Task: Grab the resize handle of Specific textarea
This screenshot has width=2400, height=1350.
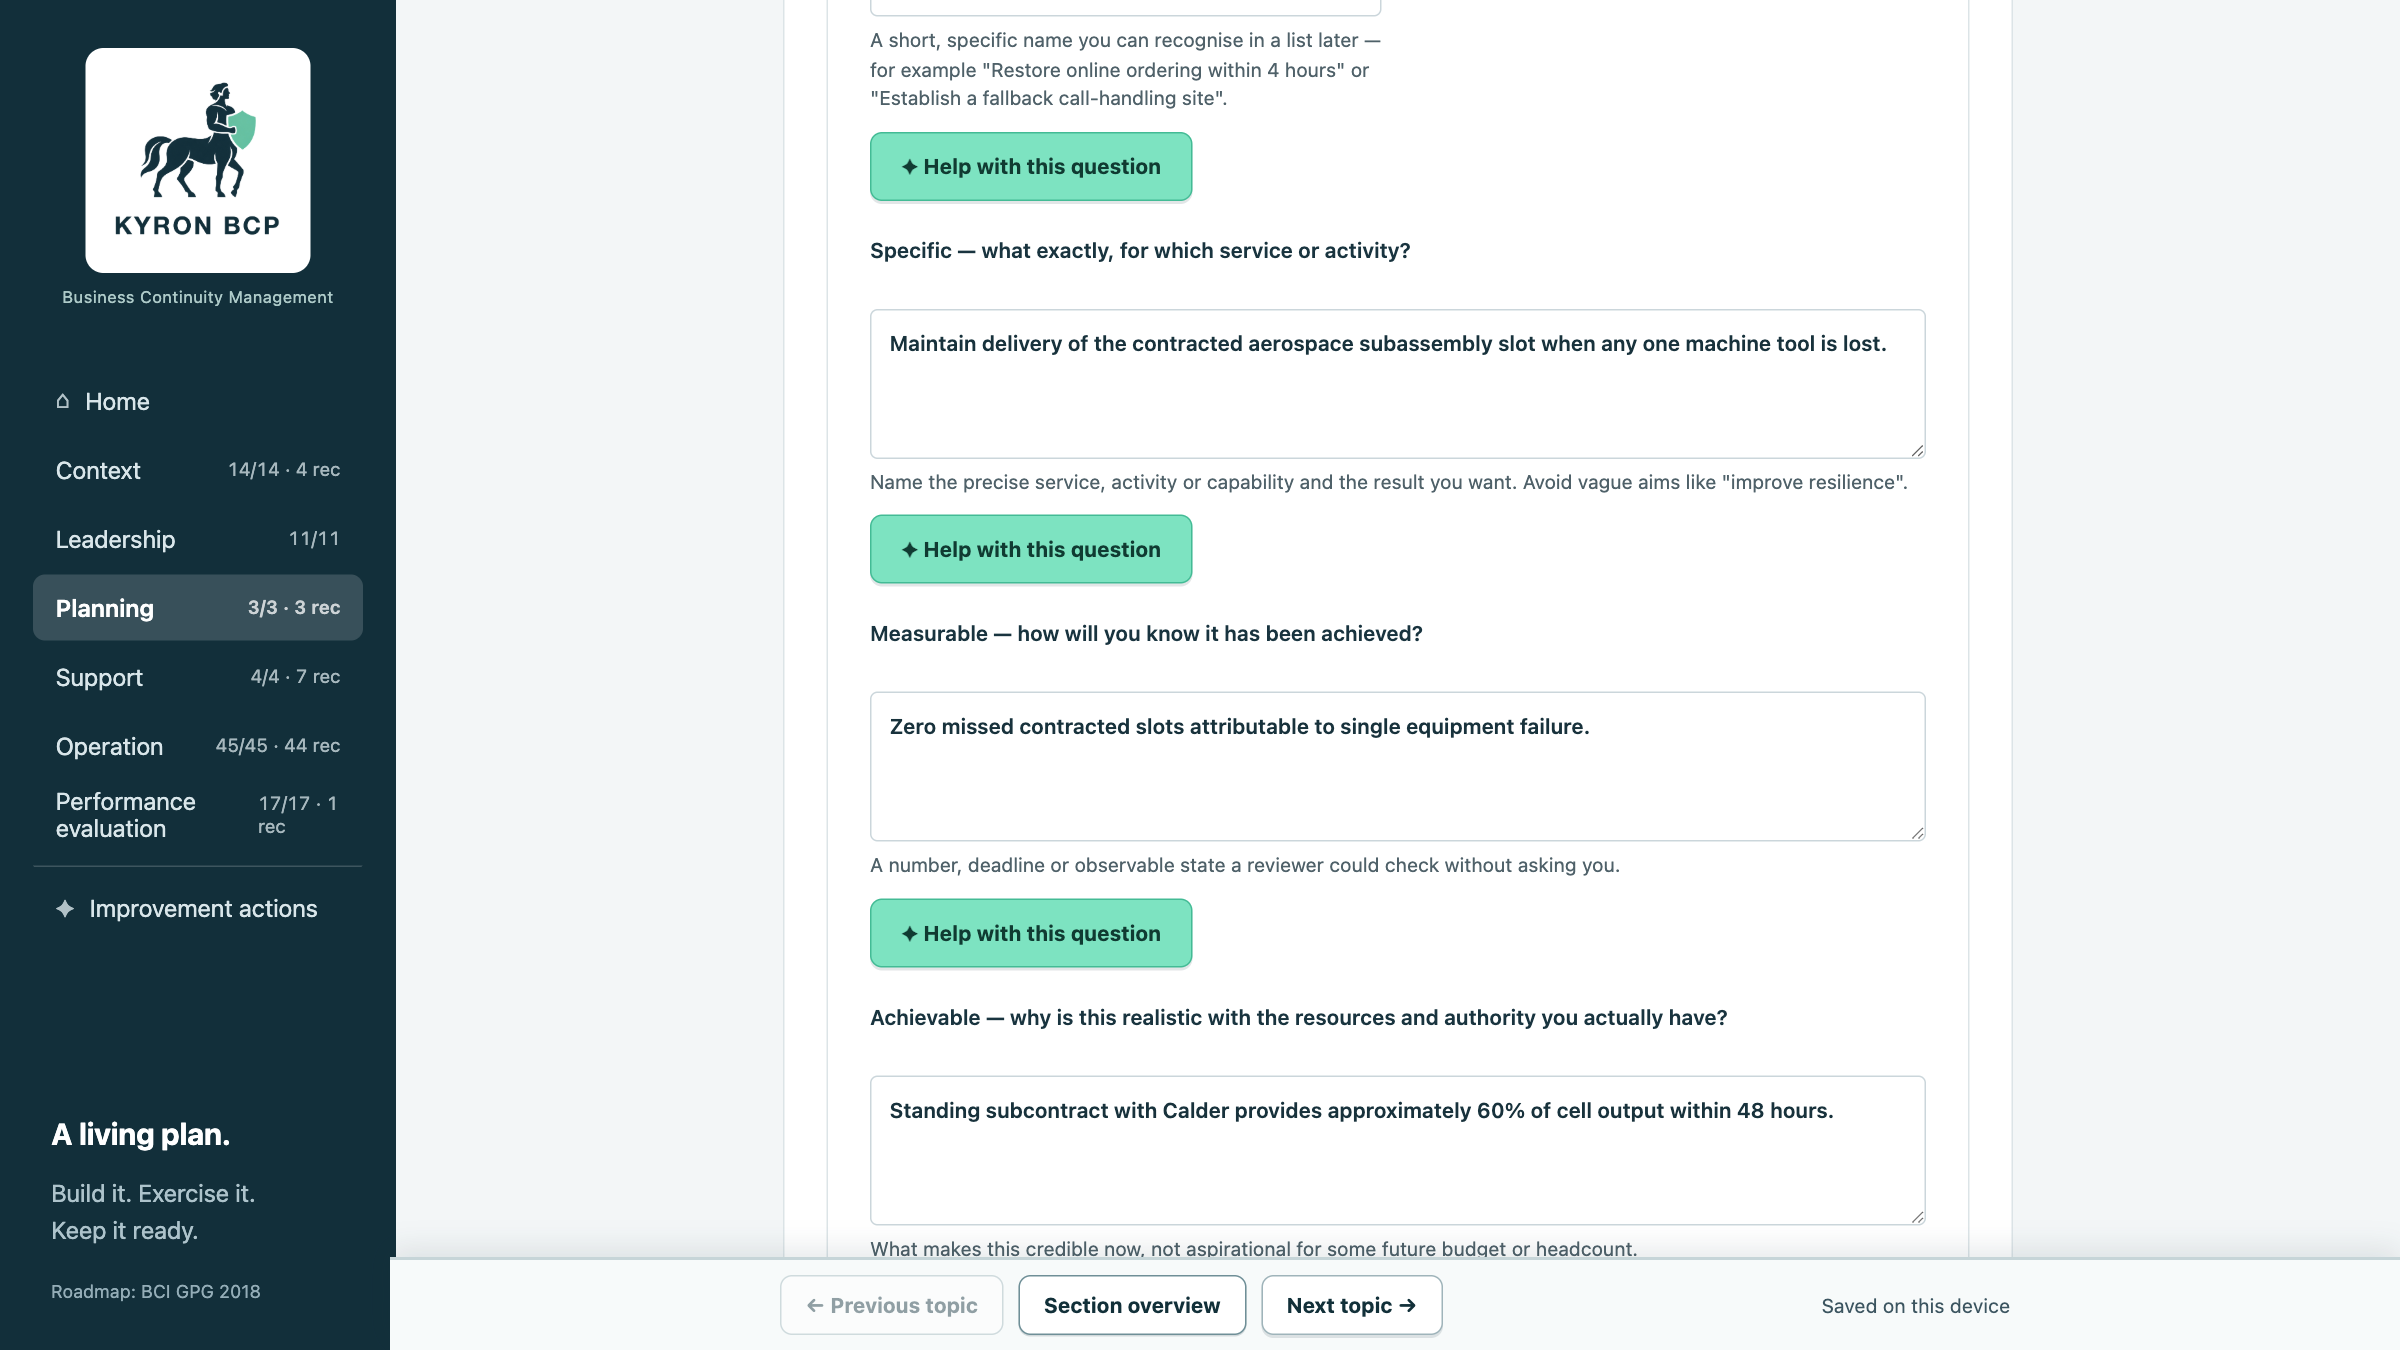Action: coord(1917,450)
